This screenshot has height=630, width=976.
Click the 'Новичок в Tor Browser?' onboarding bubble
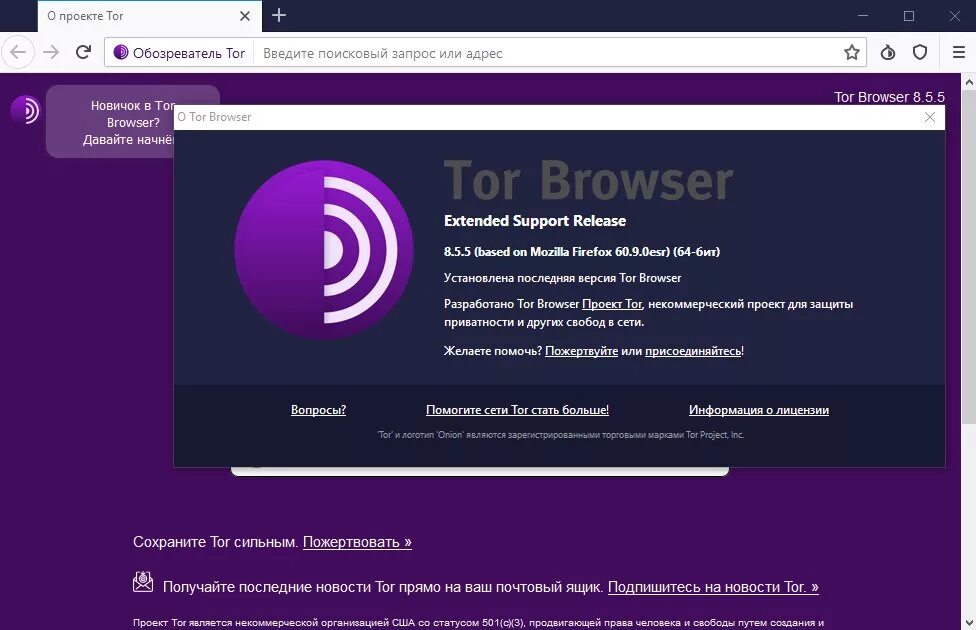pos(110,121)
